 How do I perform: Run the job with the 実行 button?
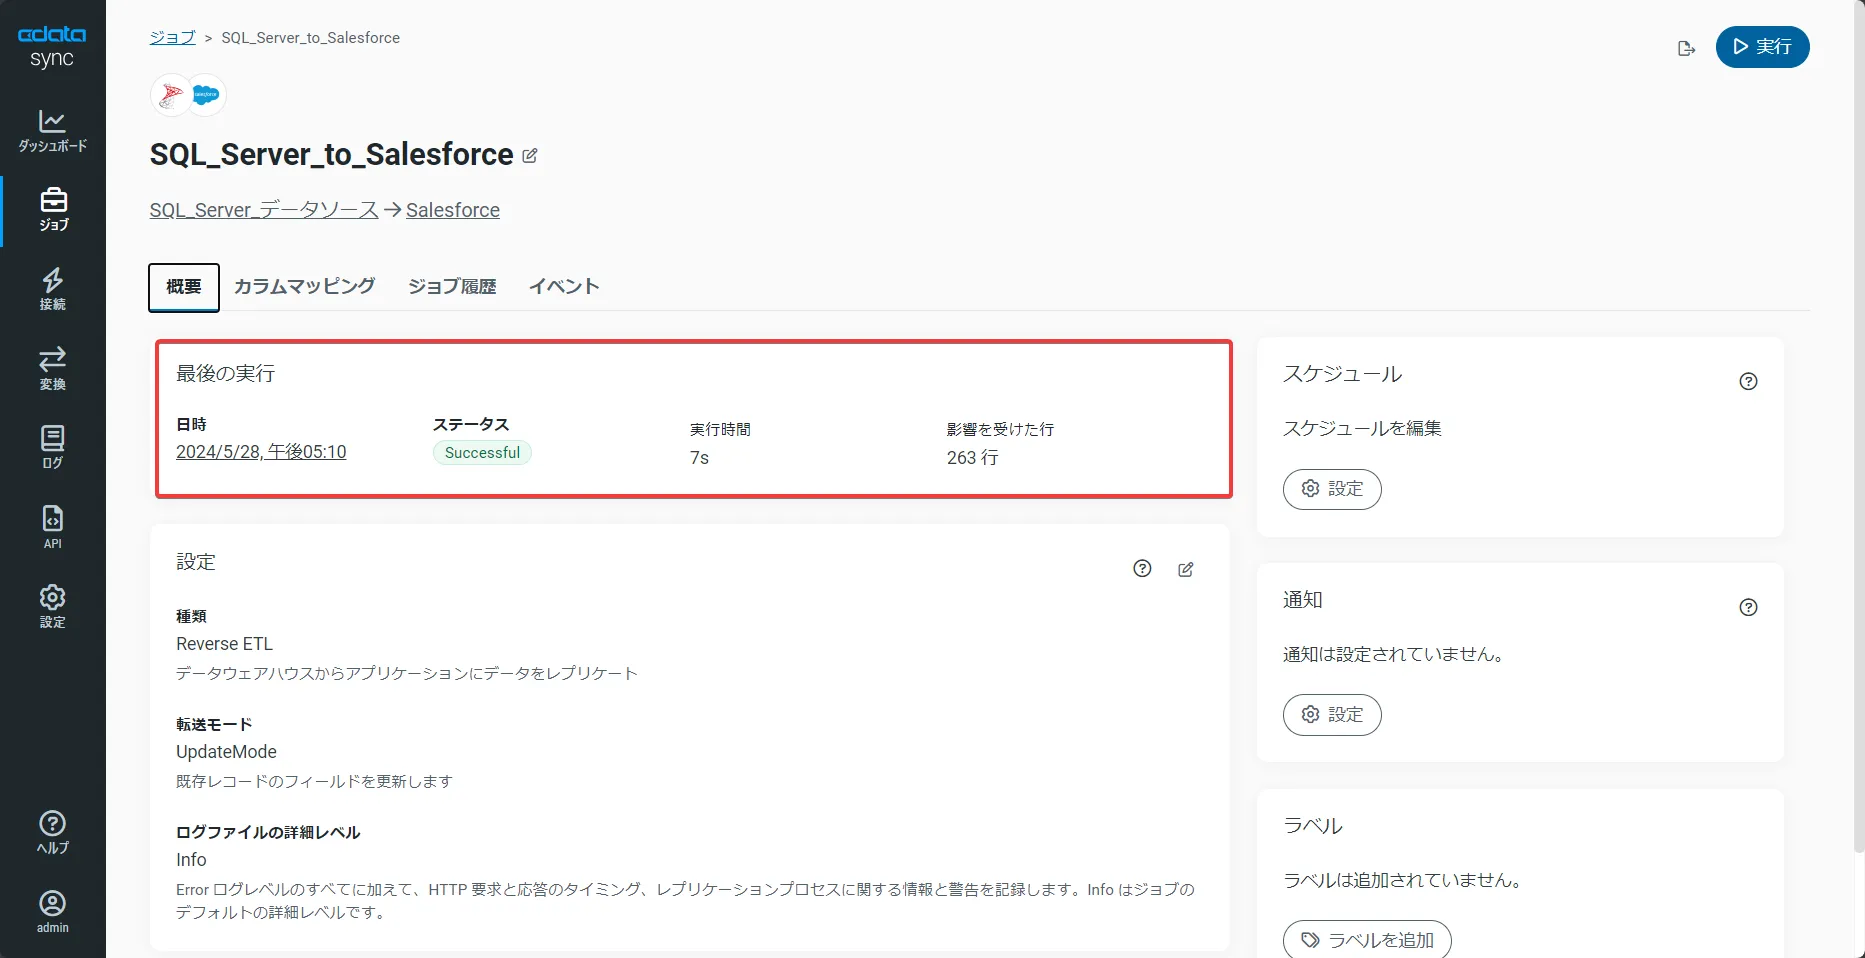1762,47
